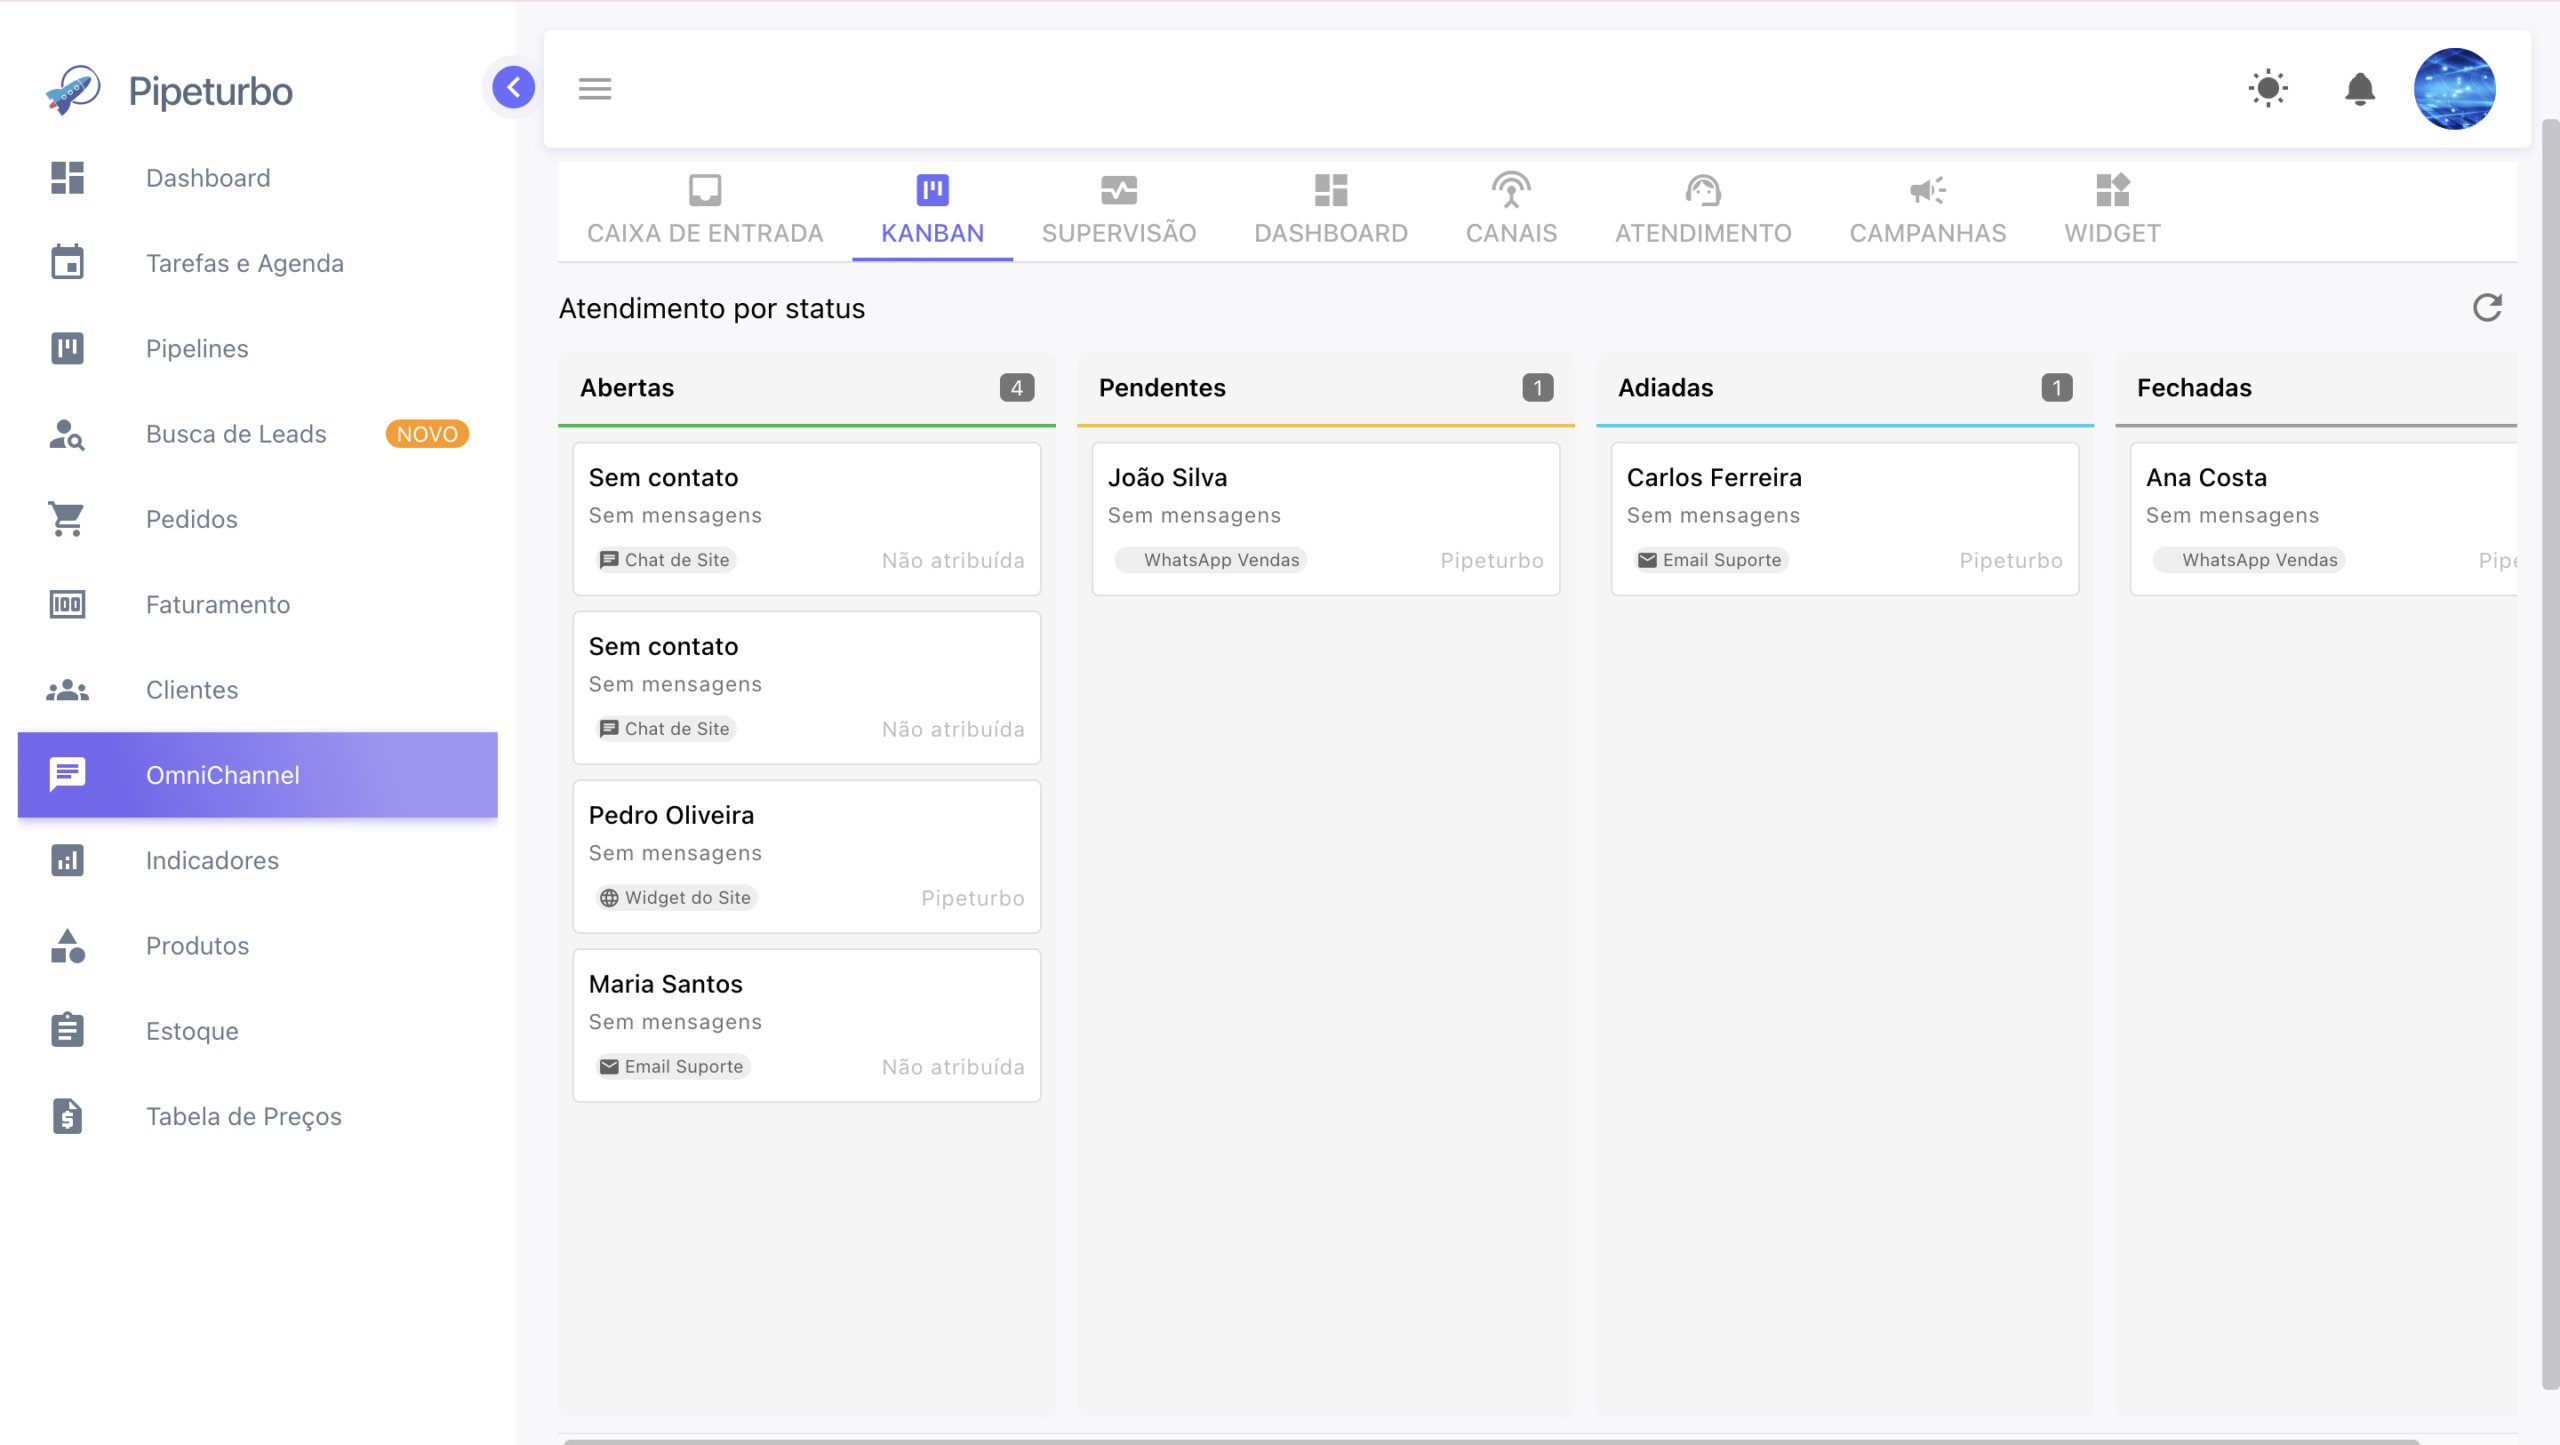The height and width of the screenshot is (1445, 2560).
Task: Click the horizontal scrollbar under the kanban
Action: click(x=1490, y=1441)
